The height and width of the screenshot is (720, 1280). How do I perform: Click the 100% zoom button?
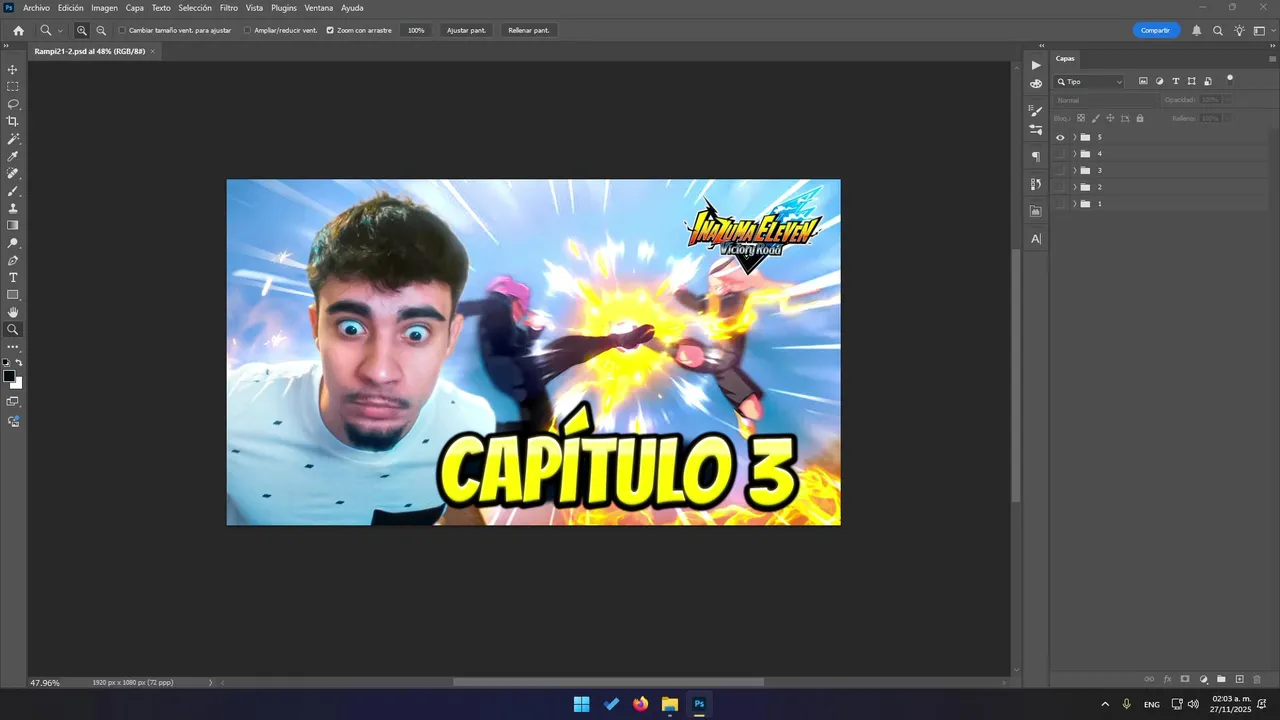point(416,31)
